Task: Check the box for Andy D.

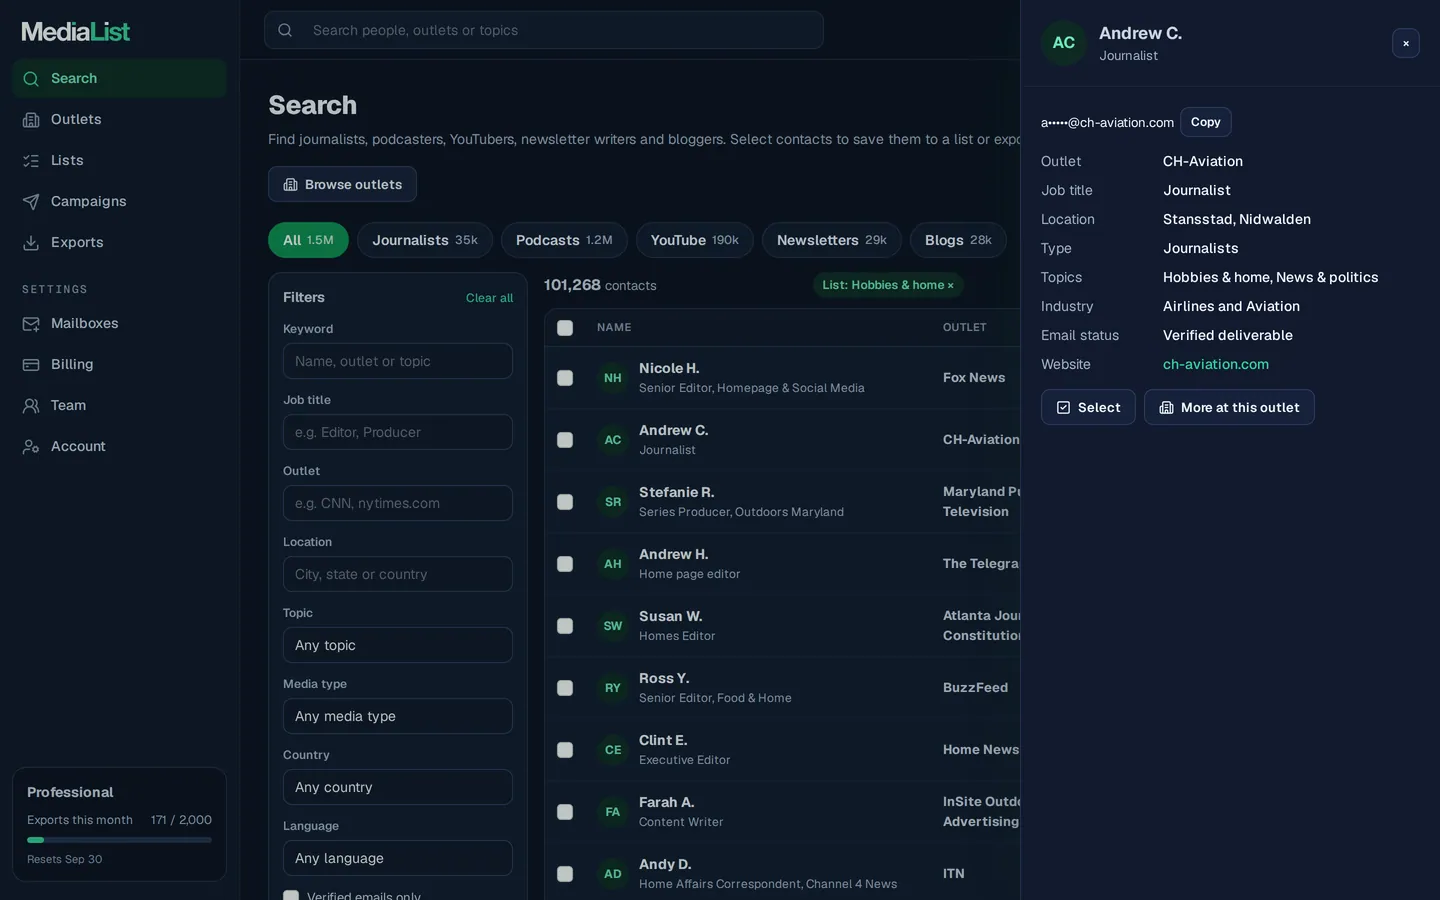Action: 565,874
